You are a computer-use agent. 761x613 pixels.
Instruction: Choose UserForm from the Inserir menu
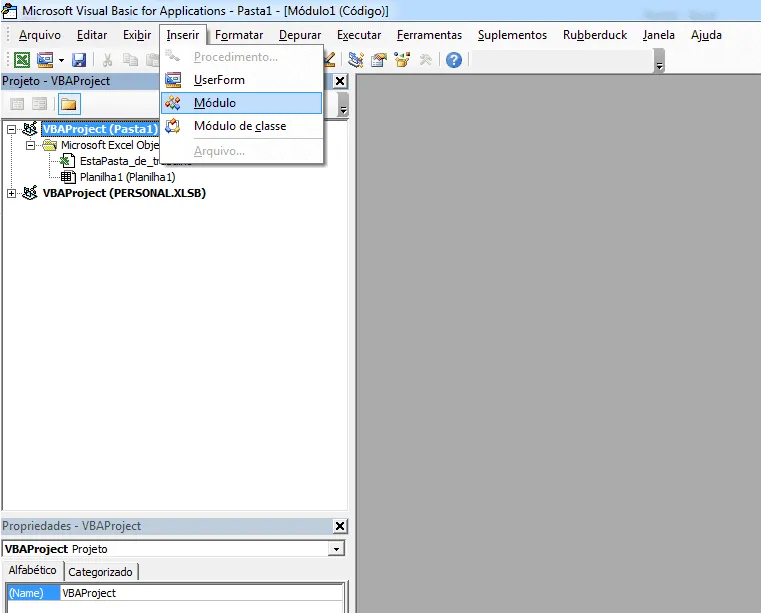pyautogui.click(x=242, y=80)
